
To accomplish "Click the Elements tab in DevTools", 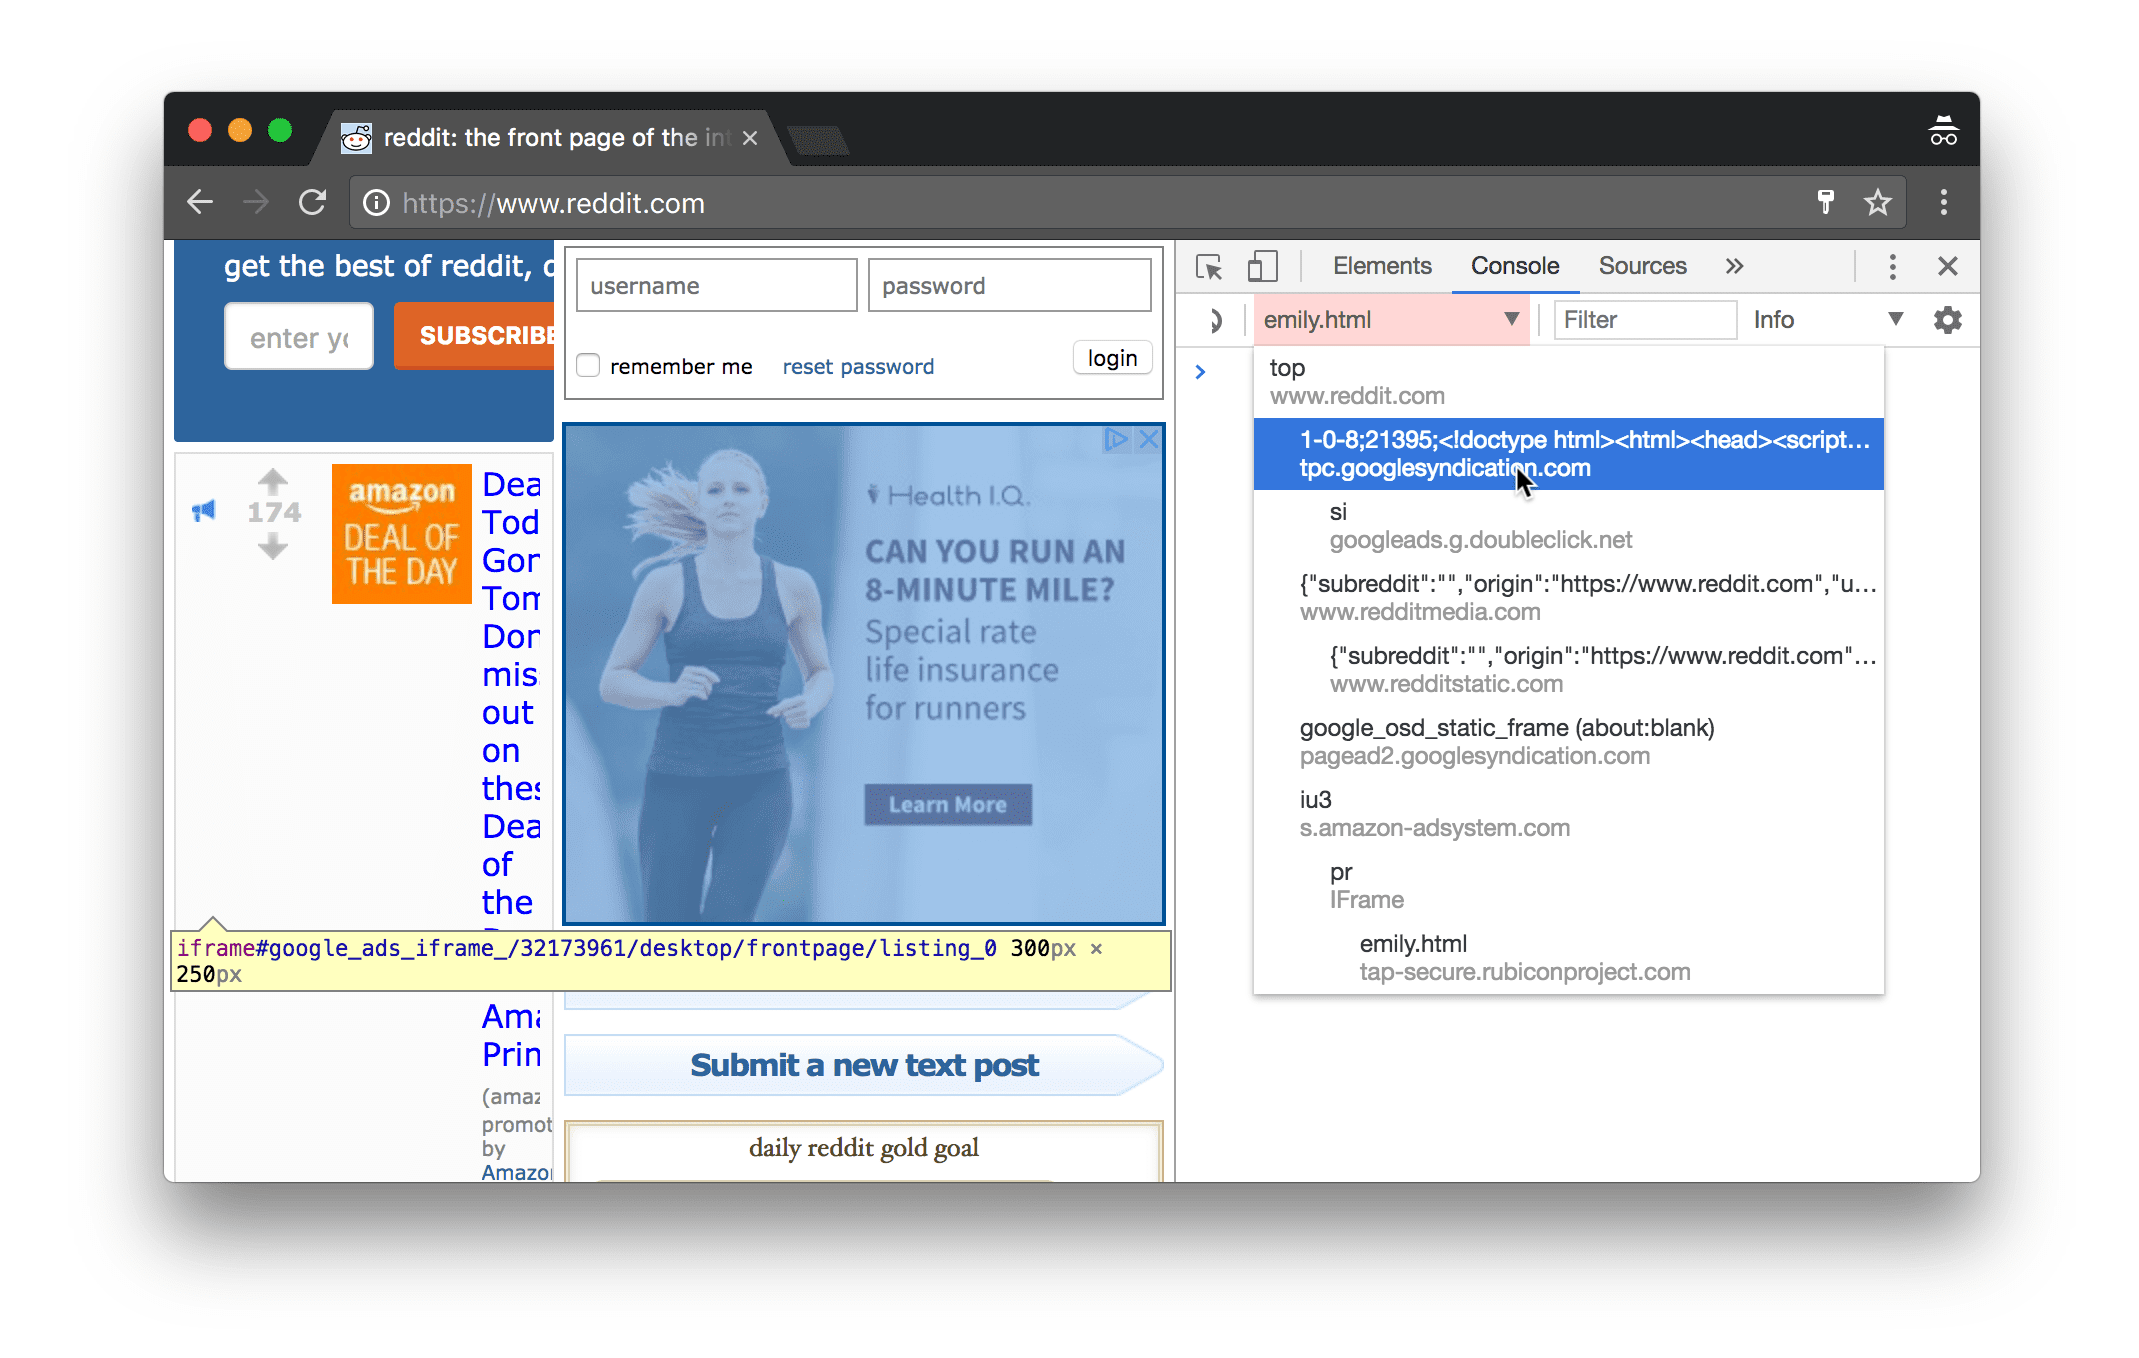I will [x=1380, y=265].
